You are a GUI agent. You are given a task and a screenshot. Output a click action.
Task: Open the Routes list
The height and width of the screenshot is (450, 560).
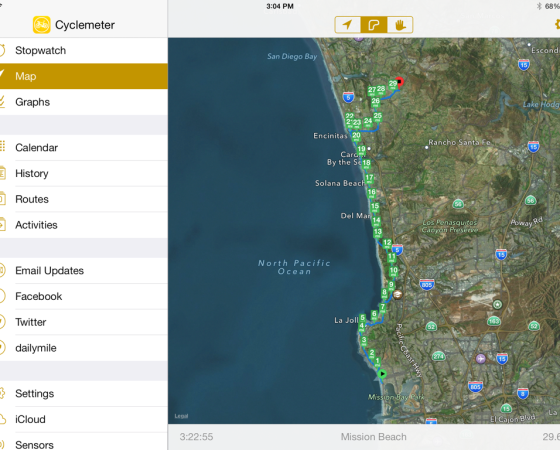[84, 199]
